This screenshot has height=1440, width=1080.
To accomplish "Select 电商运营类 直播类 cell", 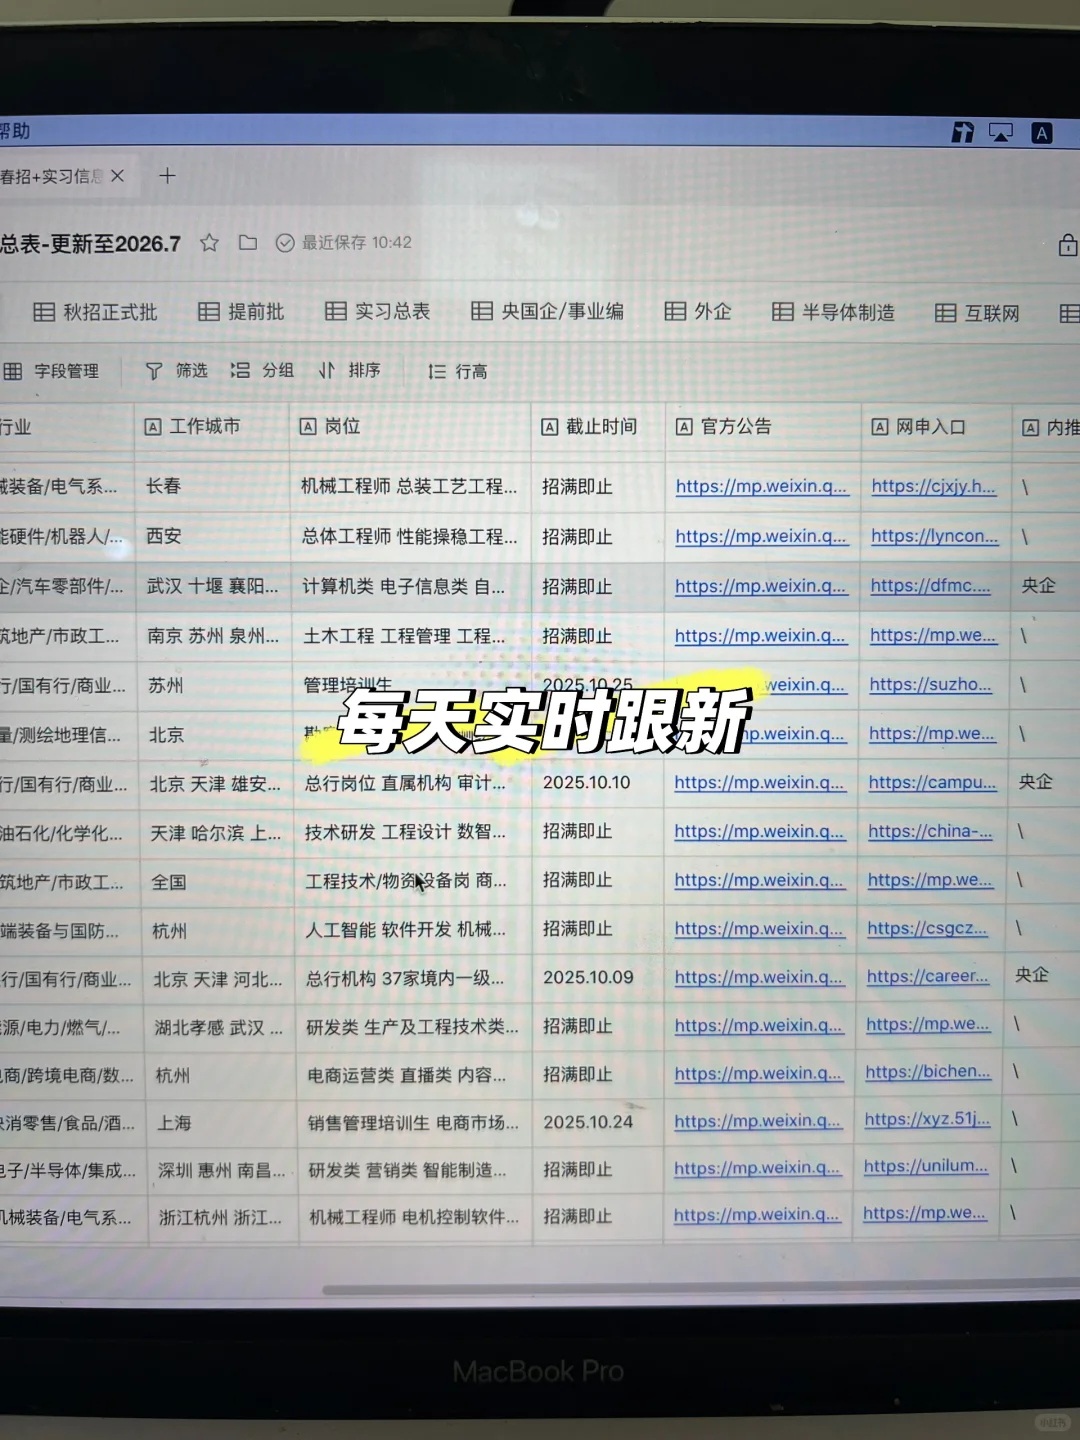I will coord(414,1075).
